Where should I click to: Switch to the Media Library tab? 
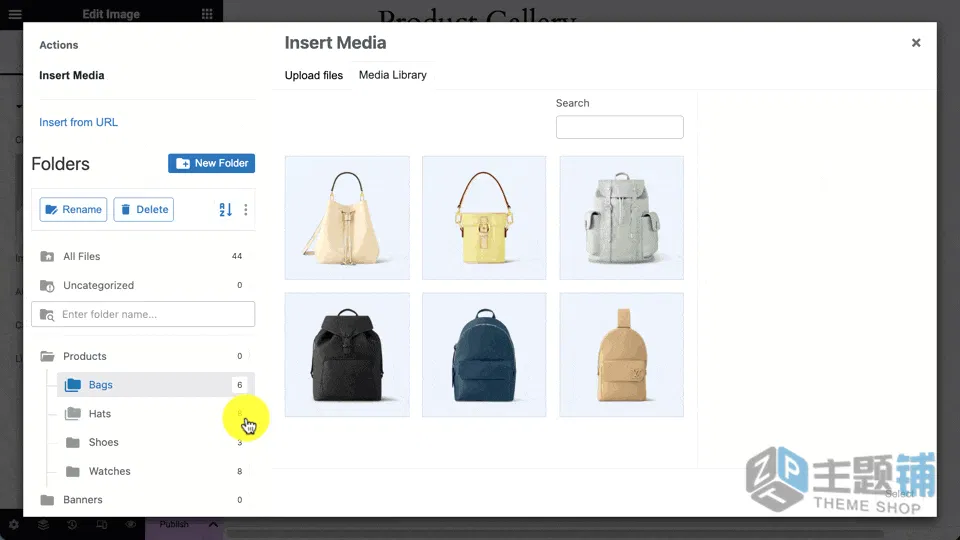pos(392,75)
